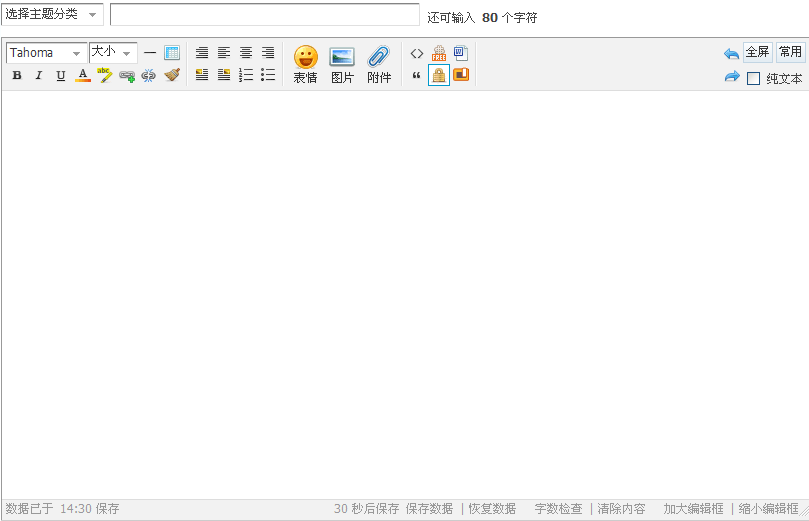Enable the 纯文本 plain text checkbox
Screen dimensions: 809x521
point(754,78)
